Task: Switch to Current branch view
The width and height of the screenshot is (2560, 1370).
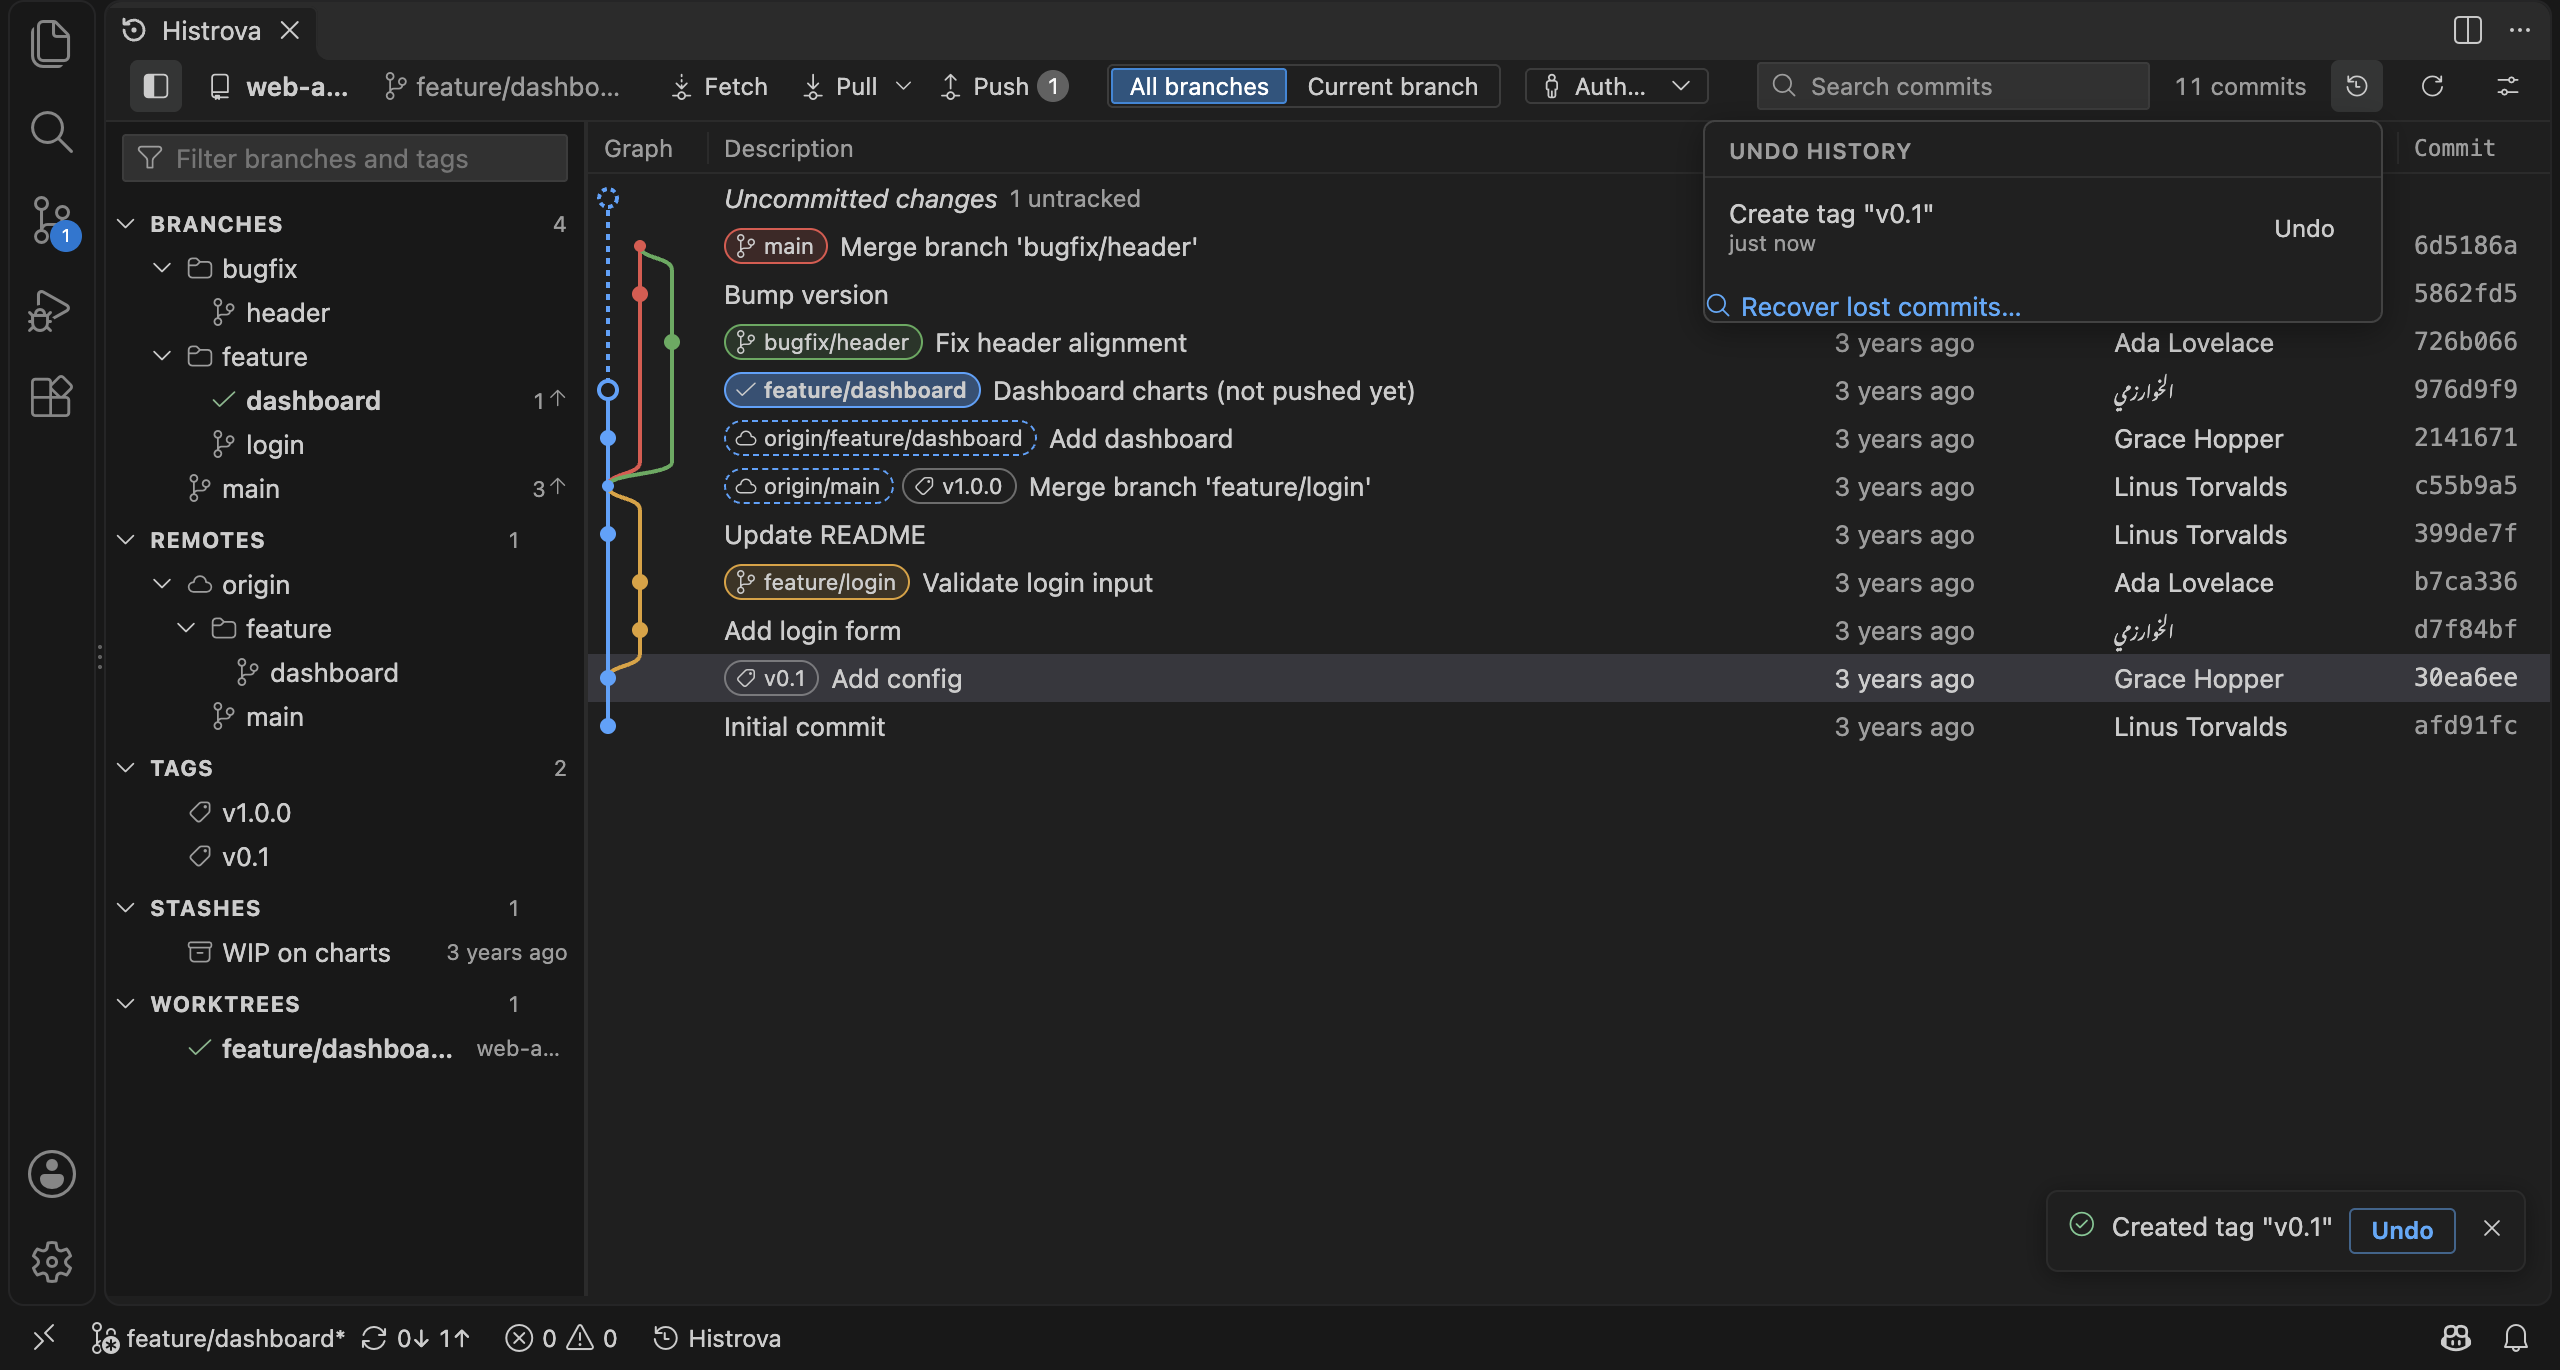Action: [x=1392, y=86]
